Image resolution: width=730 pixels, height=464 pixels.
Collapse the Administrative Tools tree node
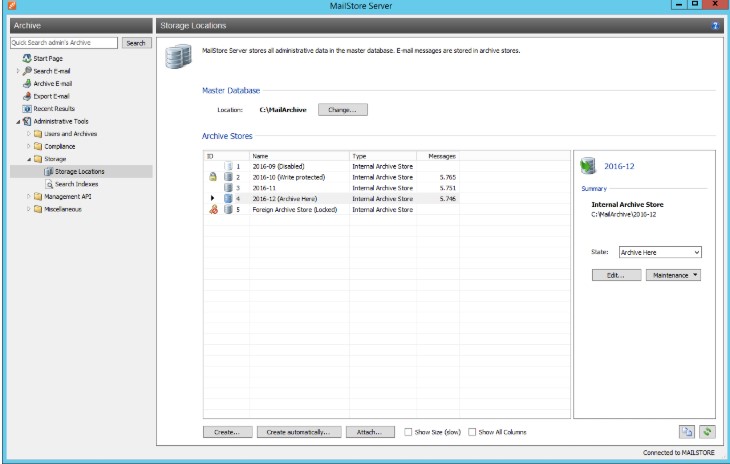click(18, 121)
